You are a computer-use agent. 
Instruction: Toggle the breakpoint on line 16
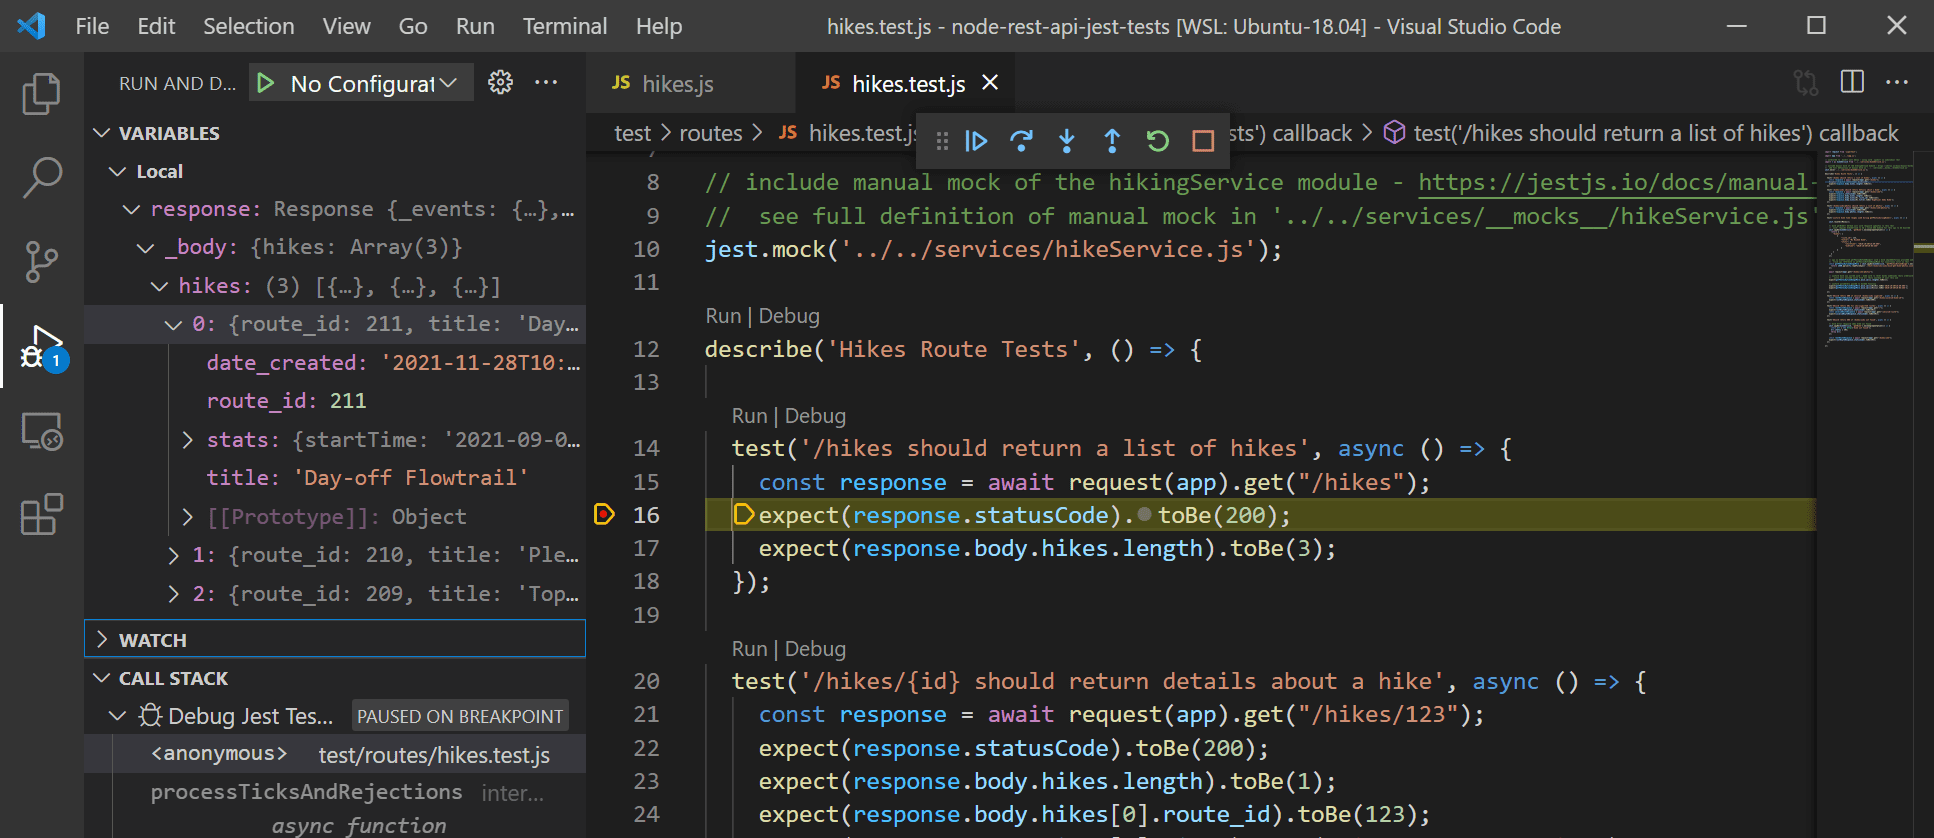[x=604, y=515]
